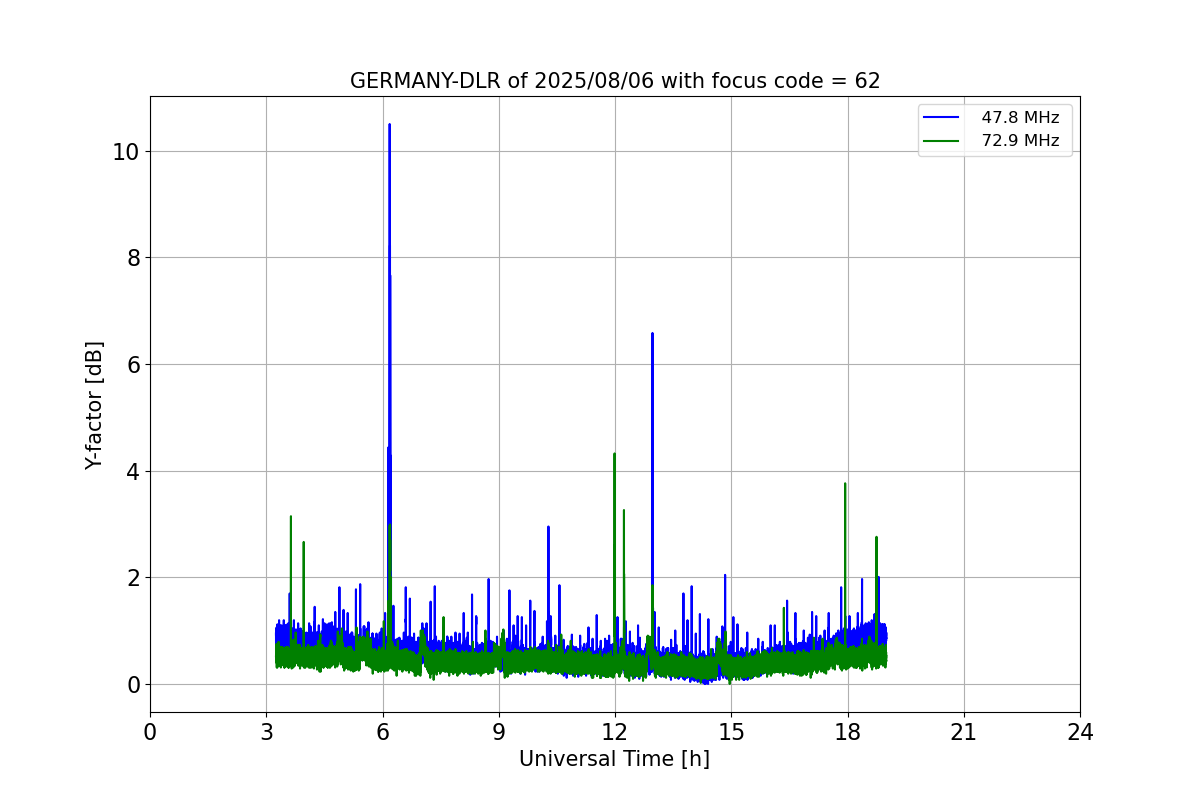Click y-axis tick label 10
The height and width of the screenshot is (800, 1200).
pos(126,151)
